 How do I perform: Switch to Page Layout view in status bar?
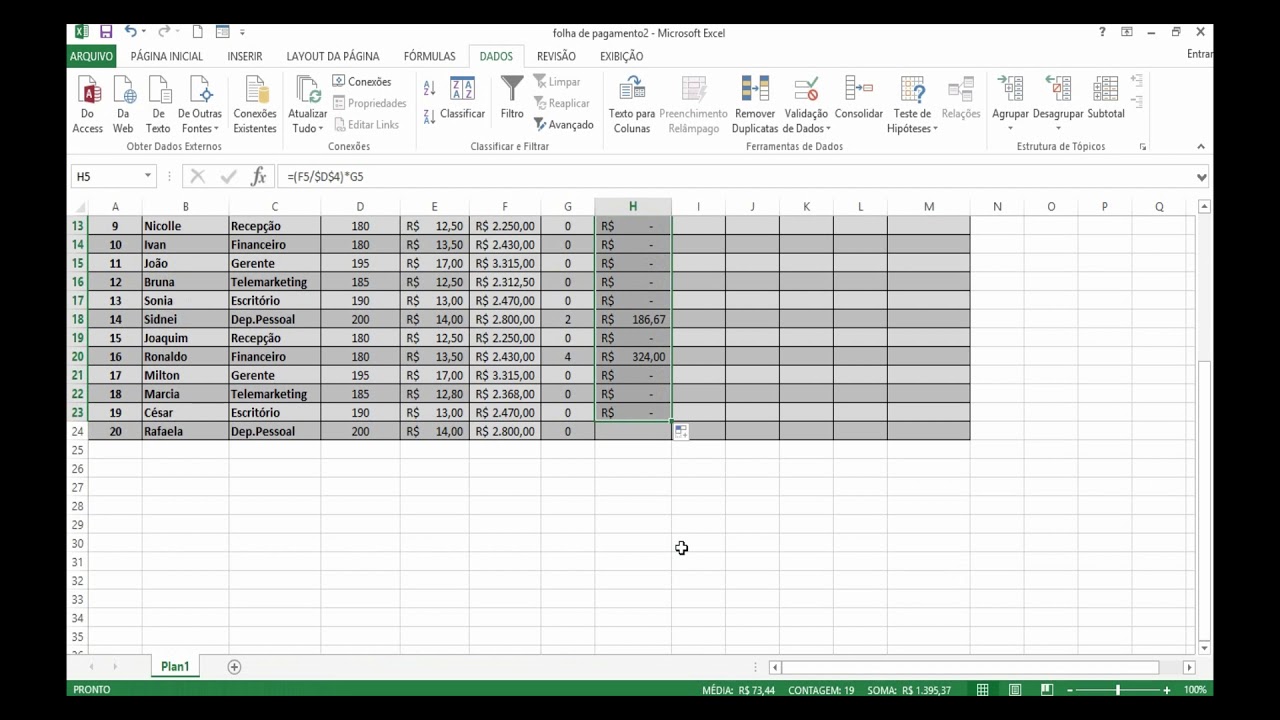[x=1015, y=690]
